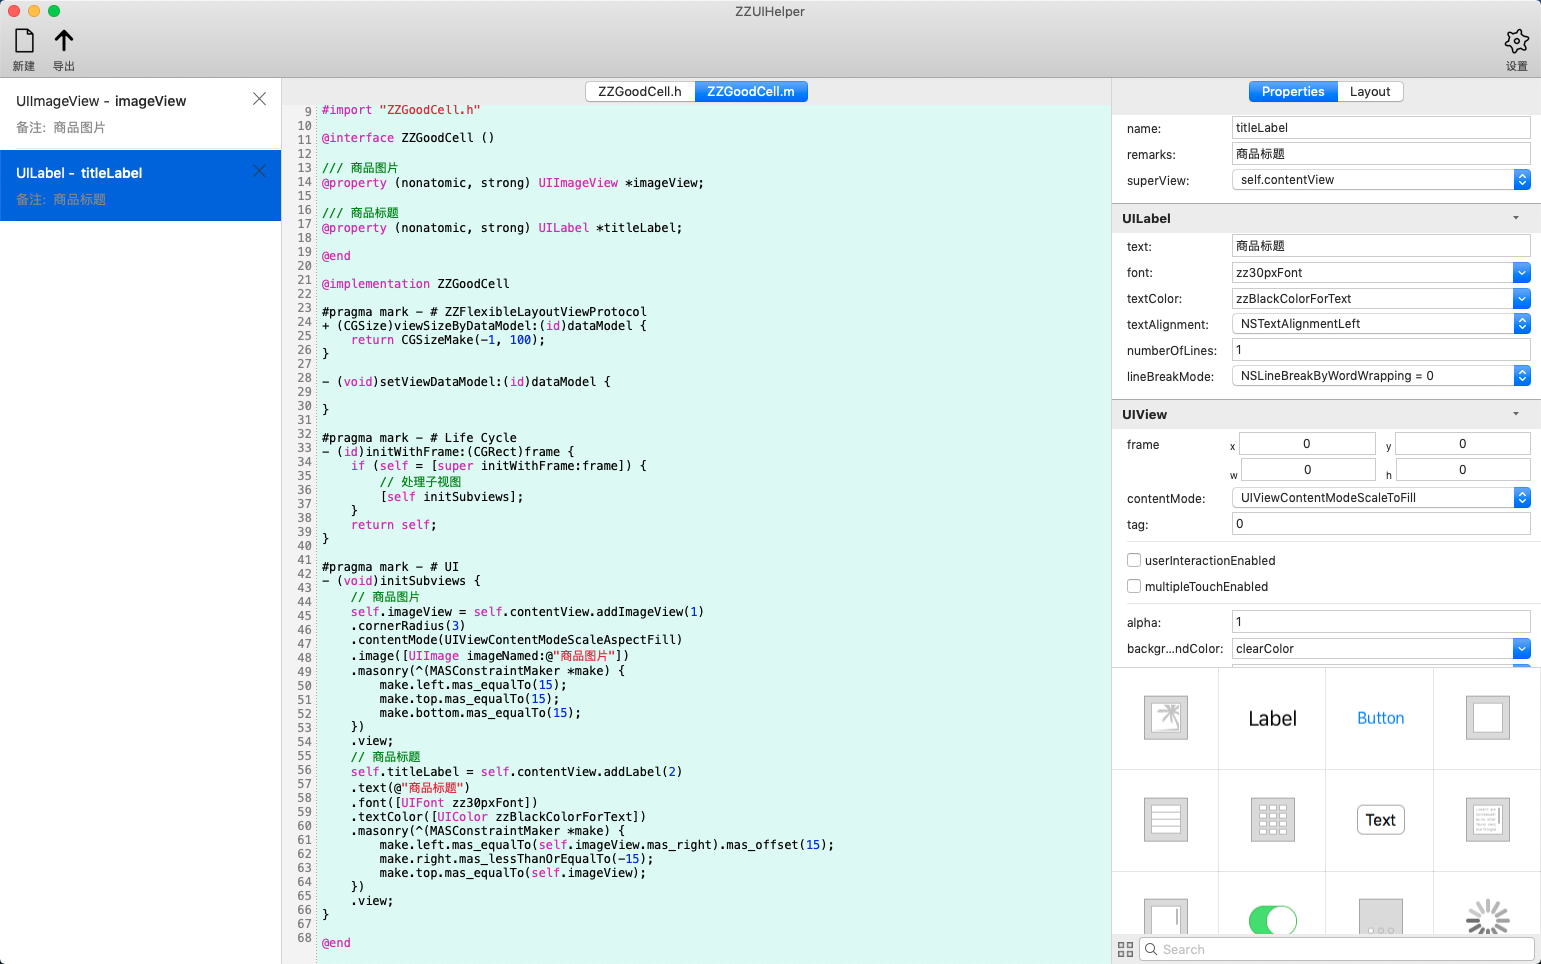This screenshot has width=1541, height=964.
Task: Open the 设置 settings gear
Action: click(x=1516, y=41)
